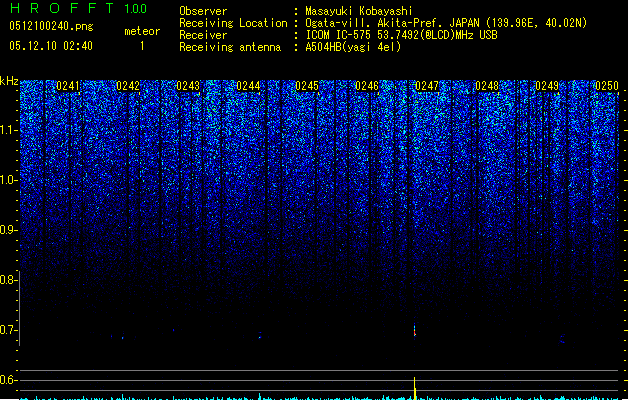This screenshot has width=629, height=400.
Task: Click the 0248 time marker
Action: click(x=487, y=86)
